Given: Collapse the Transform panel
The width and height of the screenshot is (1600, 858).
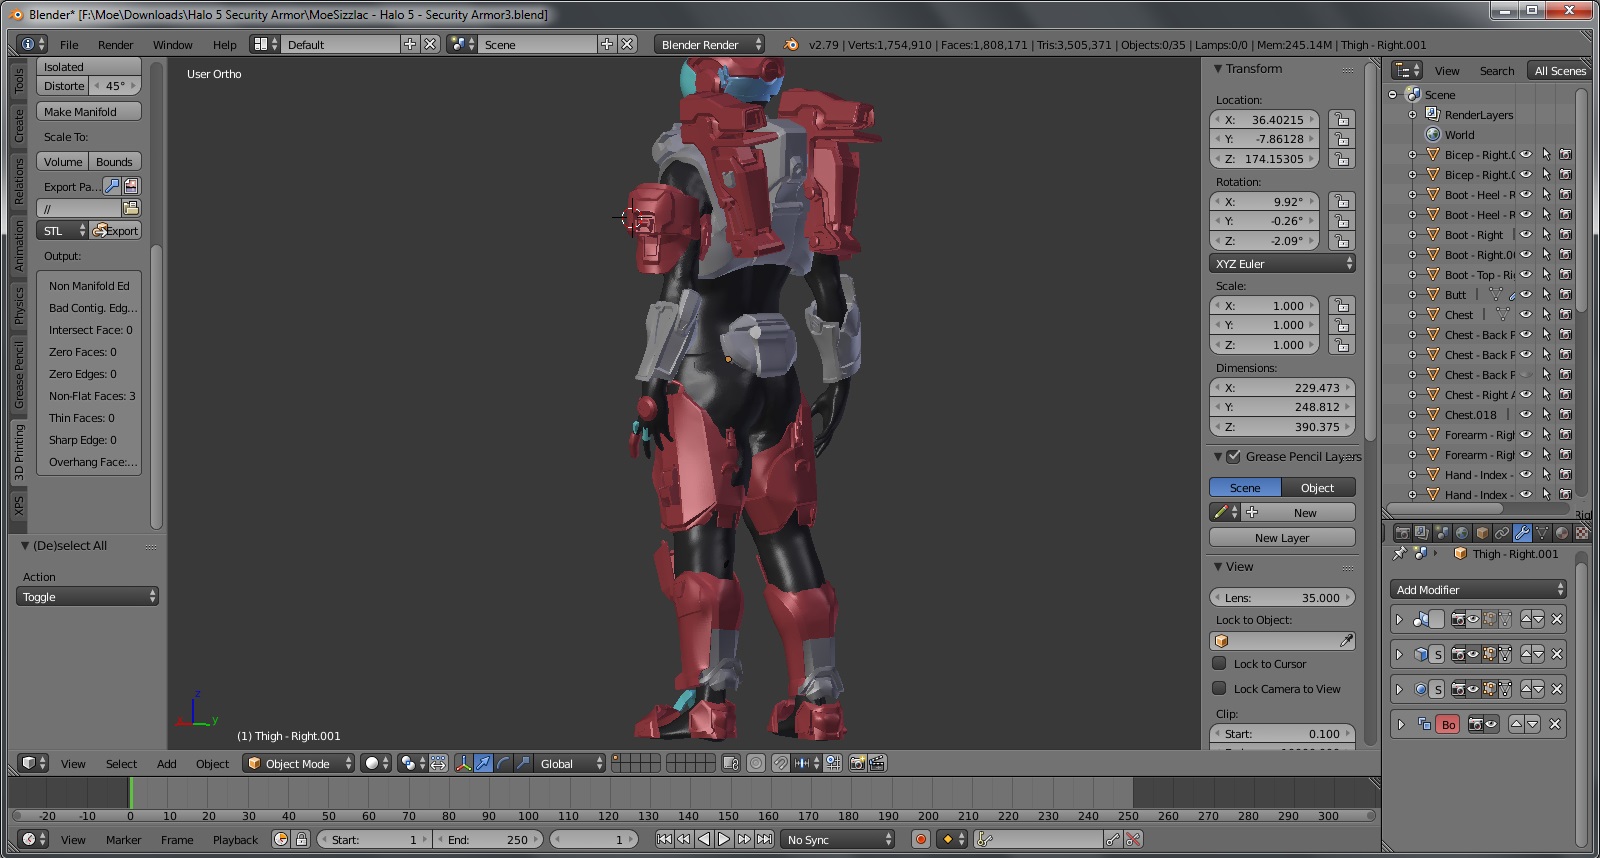Looking at the screenshot, I should pos(1218,68).
